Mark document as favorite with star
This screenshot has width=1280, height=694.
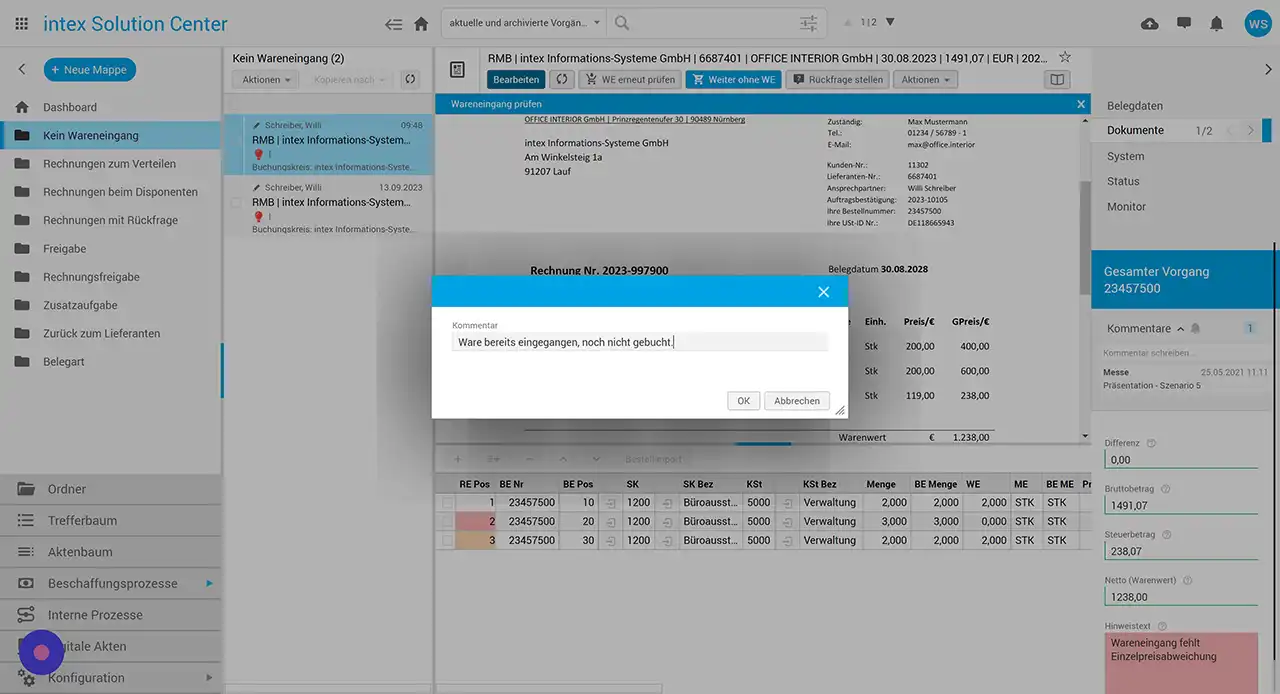[1065, 58]
